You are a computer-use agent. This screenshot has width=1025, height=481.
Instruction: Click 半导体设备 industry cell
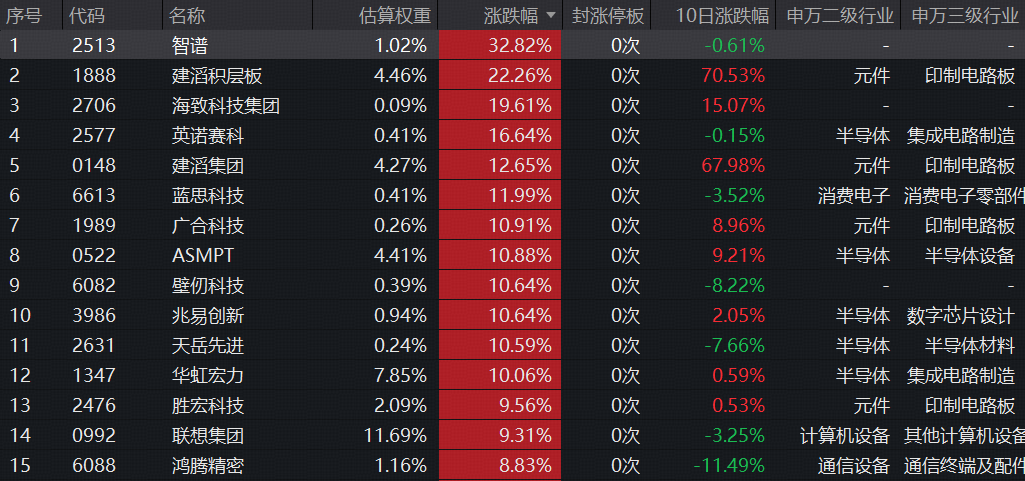pyautogui.click(x=970, y=255)
